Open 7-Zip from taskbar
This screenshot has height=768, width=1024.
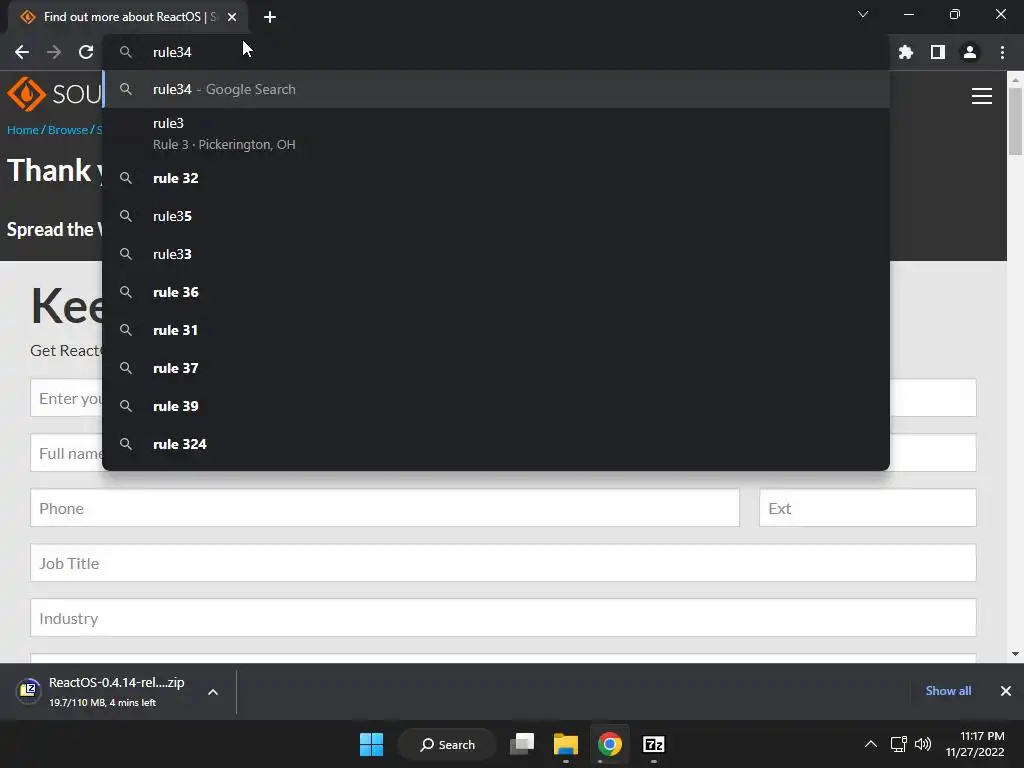pos(654,744)
